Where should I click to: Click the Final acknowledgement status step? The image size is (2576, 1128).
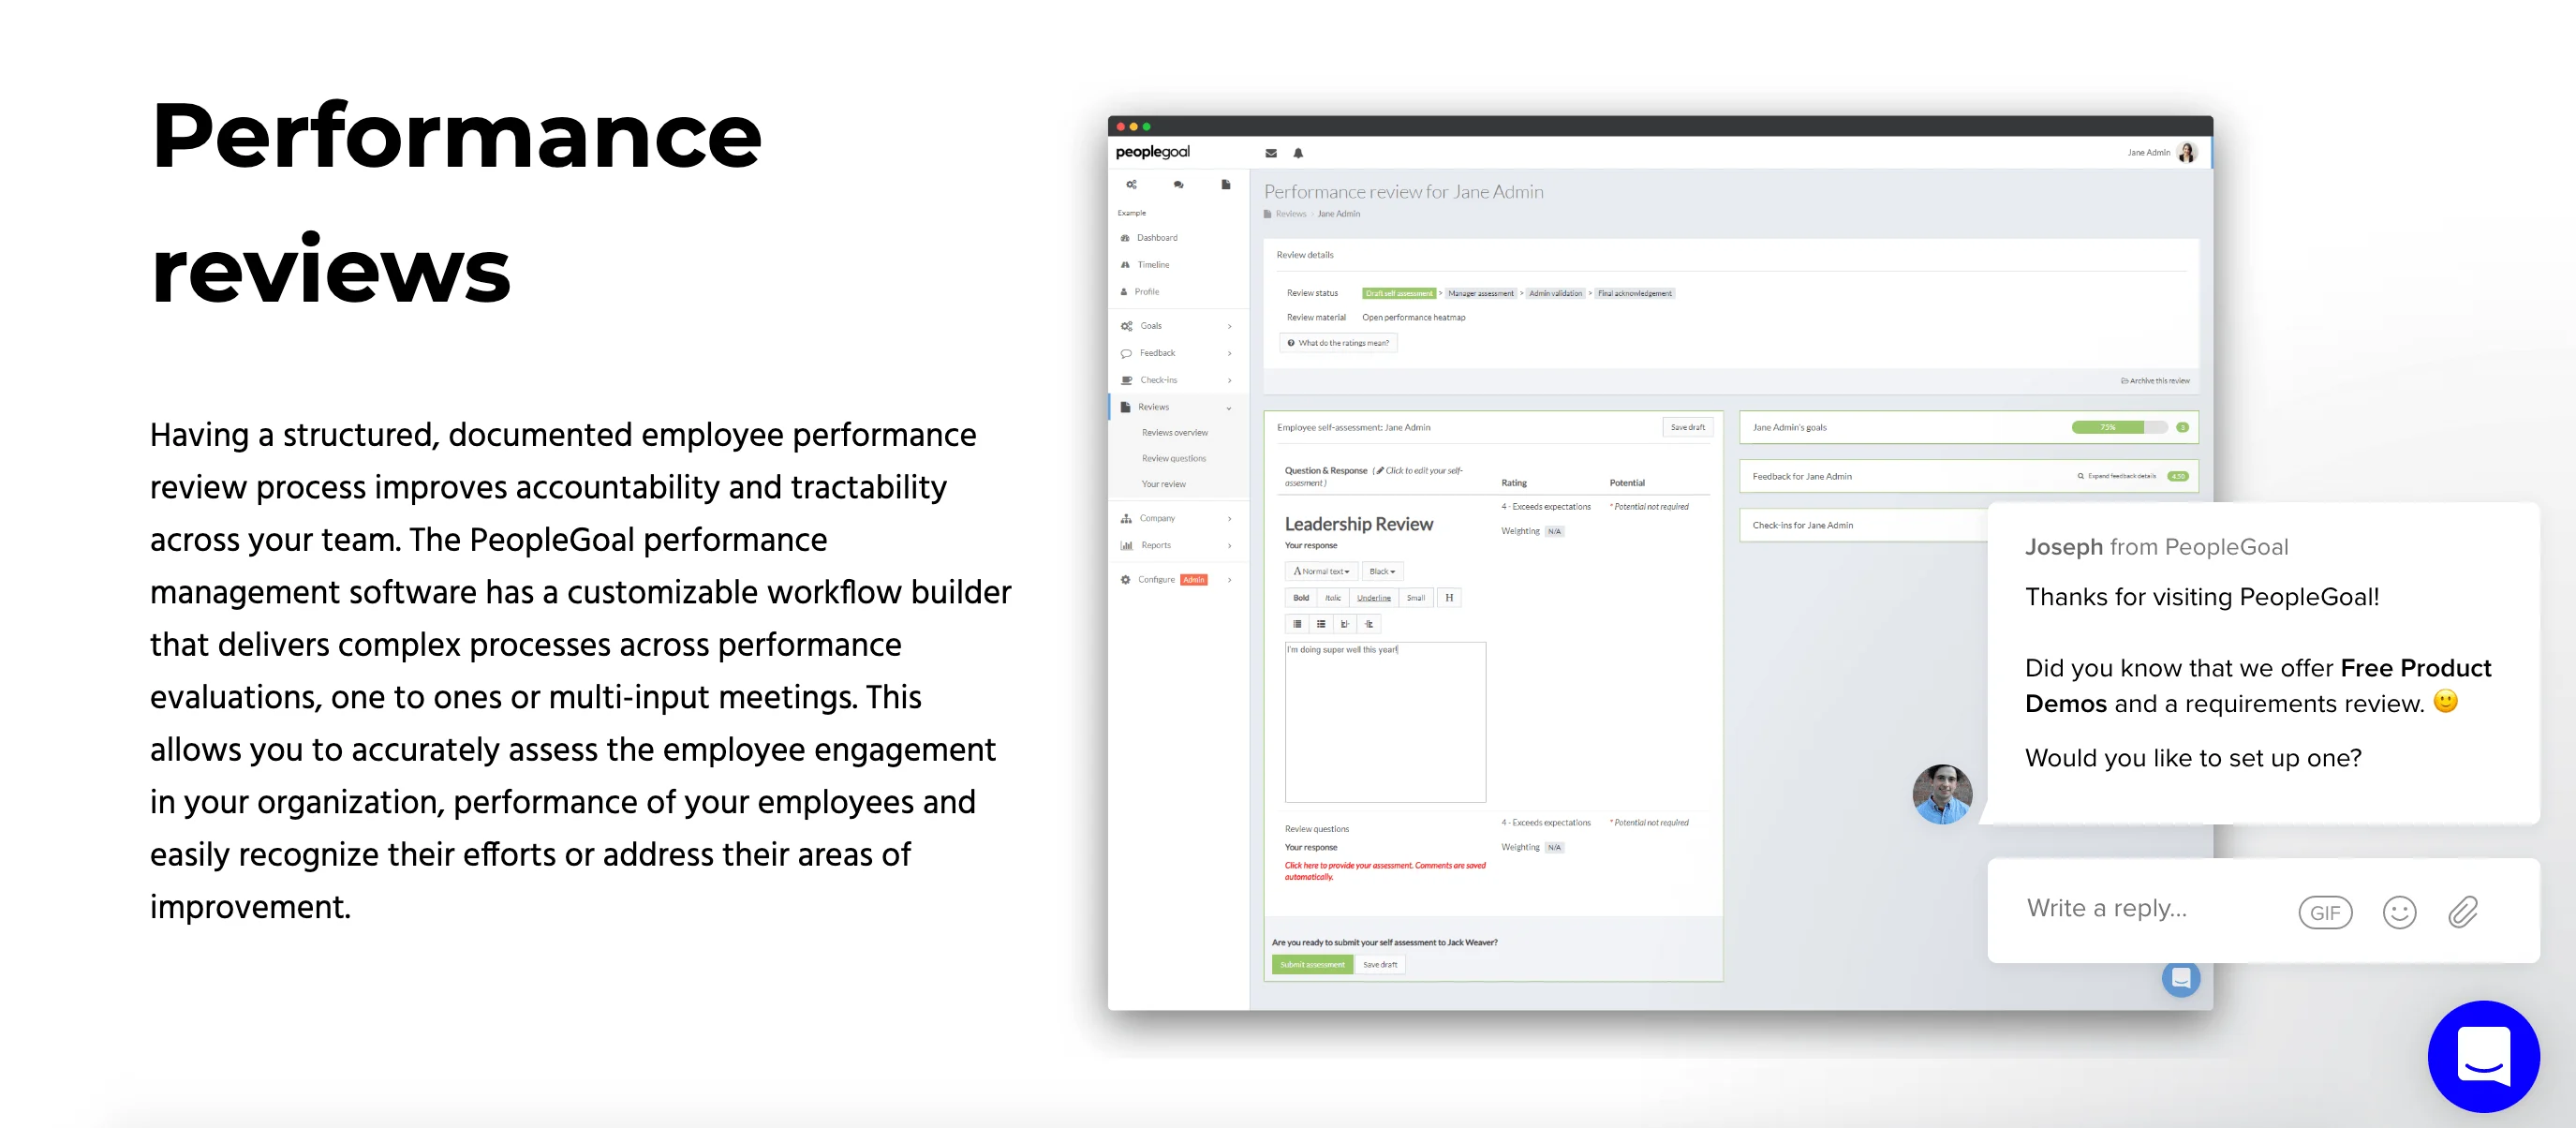point(1634,293)
